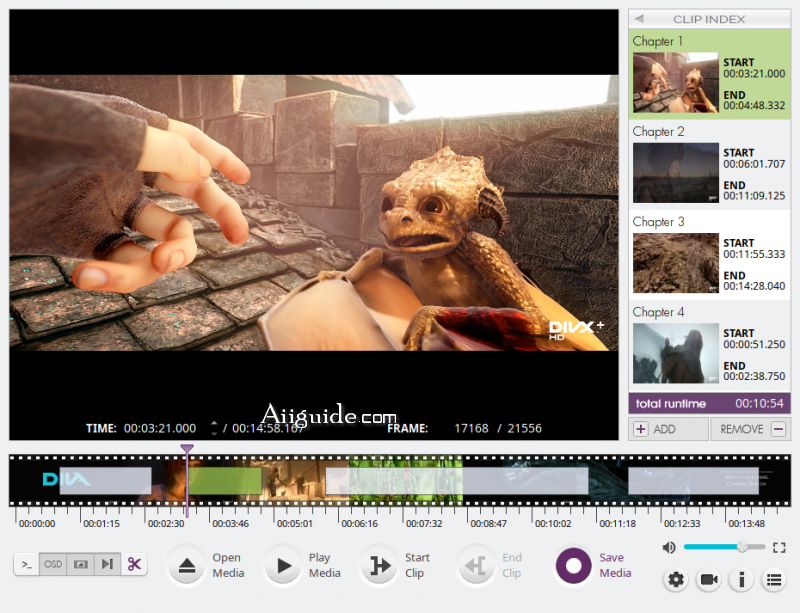Collapse the Clip Index panel arrow

click(639, 19)
